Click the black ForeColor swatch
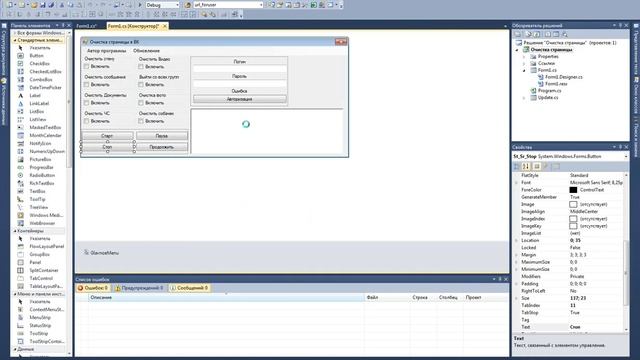 click(x=573, y=190)
